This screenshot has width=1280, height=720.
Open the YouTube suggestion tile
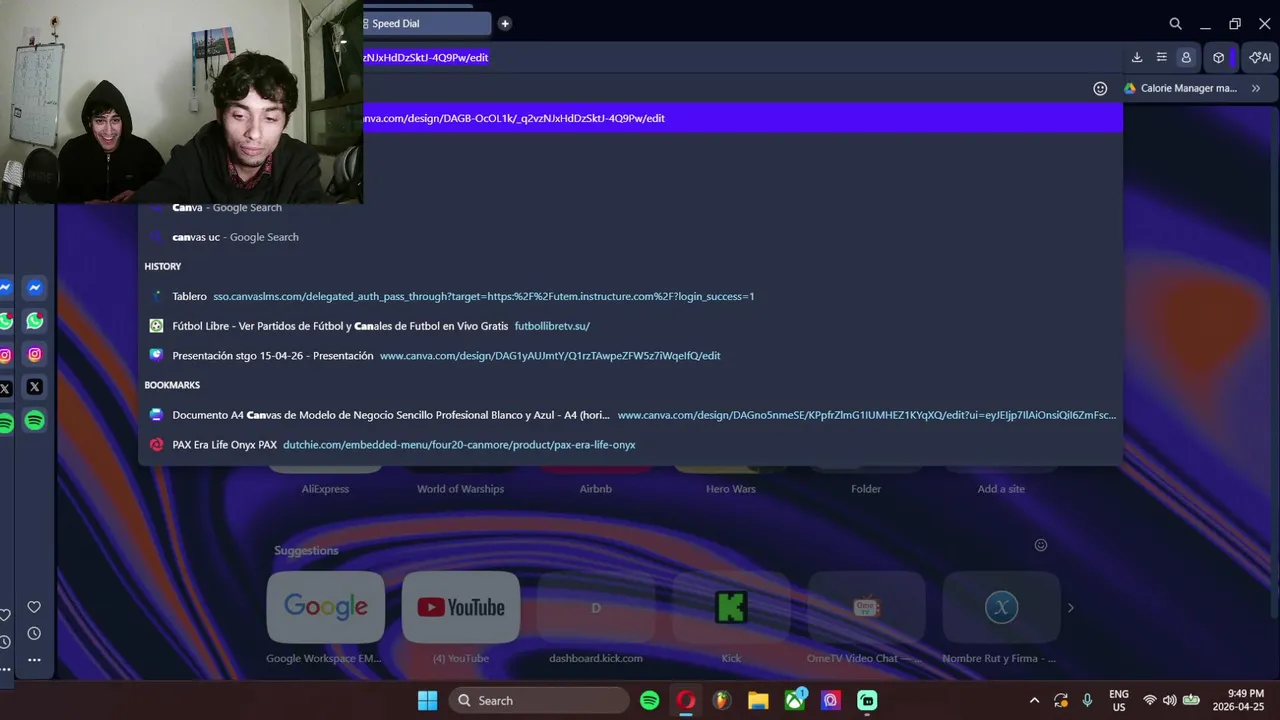(461, 607)
